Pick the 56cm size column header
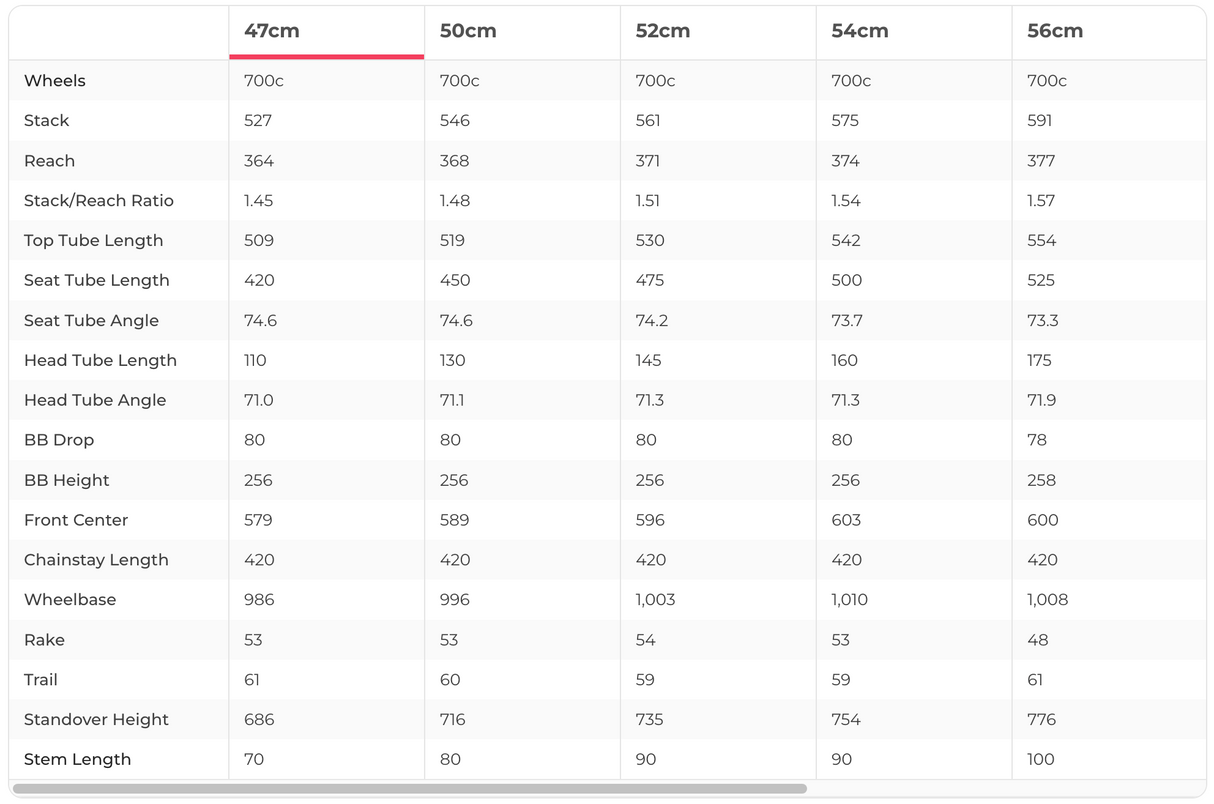Screen dimensions: 1214x804 point(1055,31)
